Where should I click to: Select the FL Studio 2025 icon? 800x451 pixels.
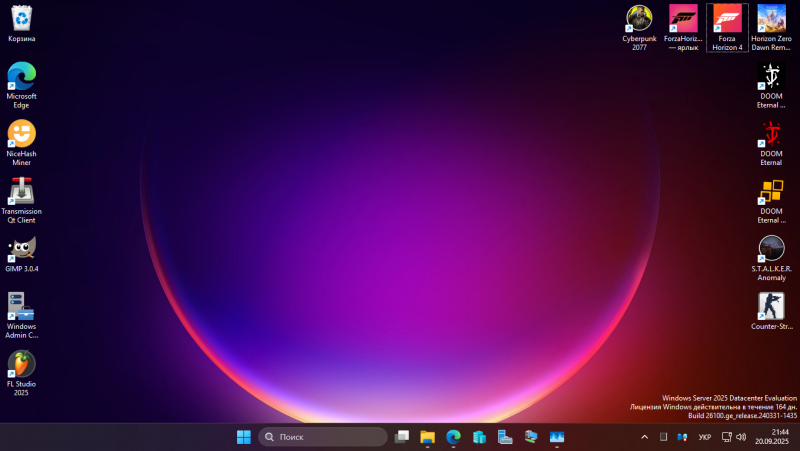pos(21,364)
